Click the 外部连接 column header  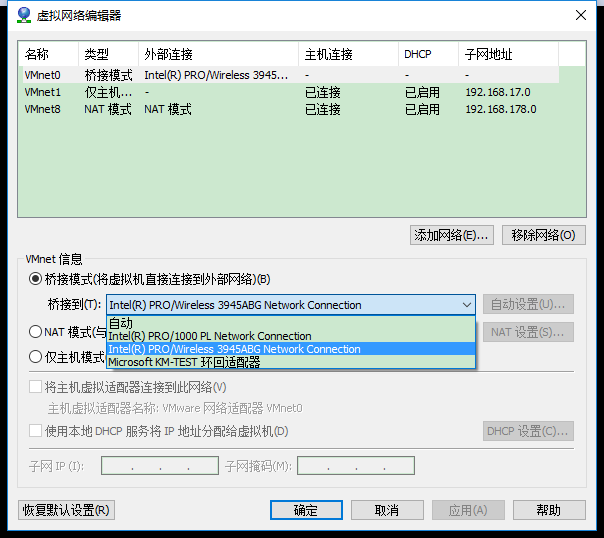click(x=218, y=54)
